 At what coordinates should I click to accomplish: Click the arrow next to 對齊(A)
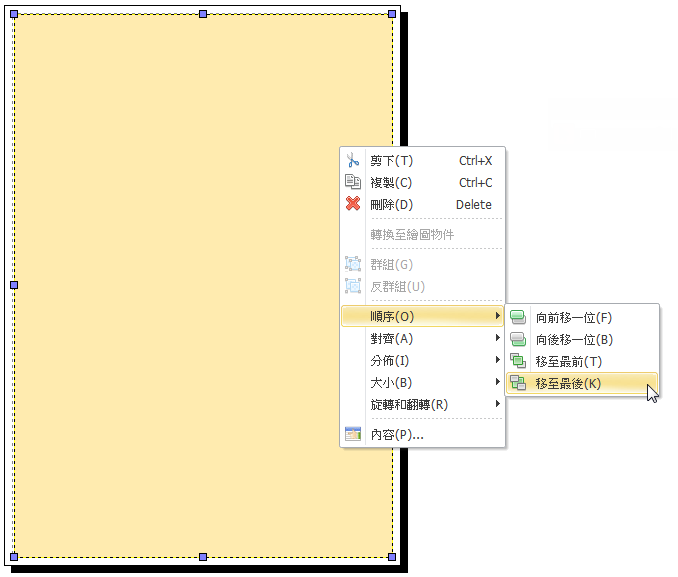(498, 338)
